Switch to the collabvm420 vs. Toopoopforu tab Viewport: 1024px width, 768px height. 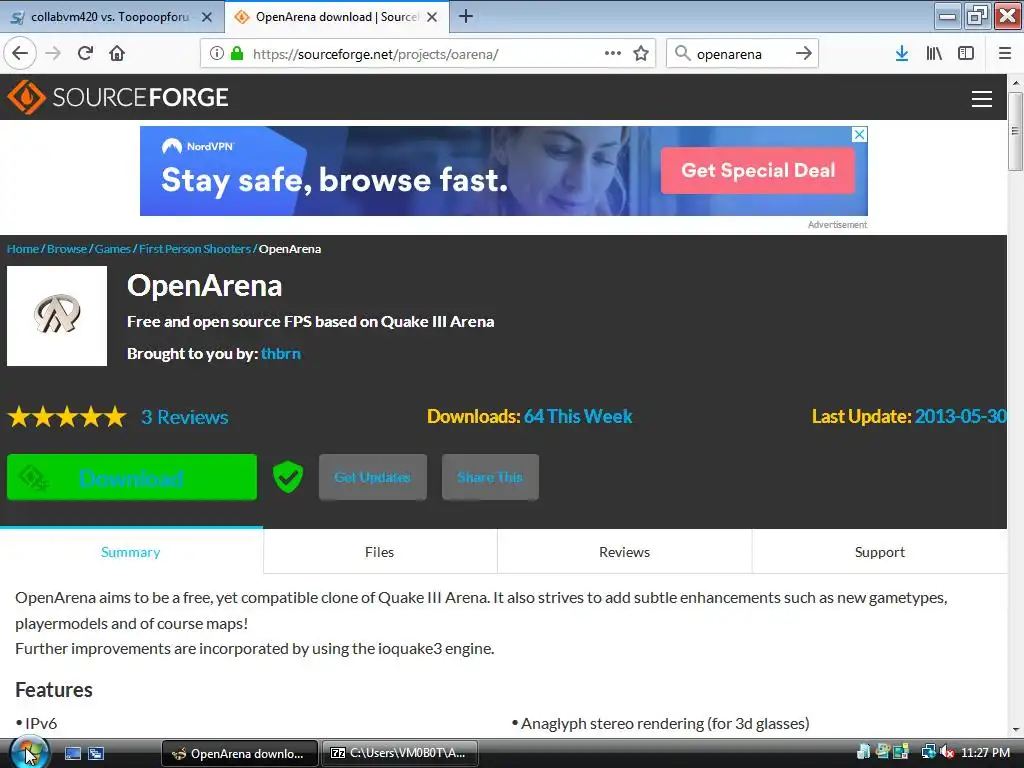(111, 17)
